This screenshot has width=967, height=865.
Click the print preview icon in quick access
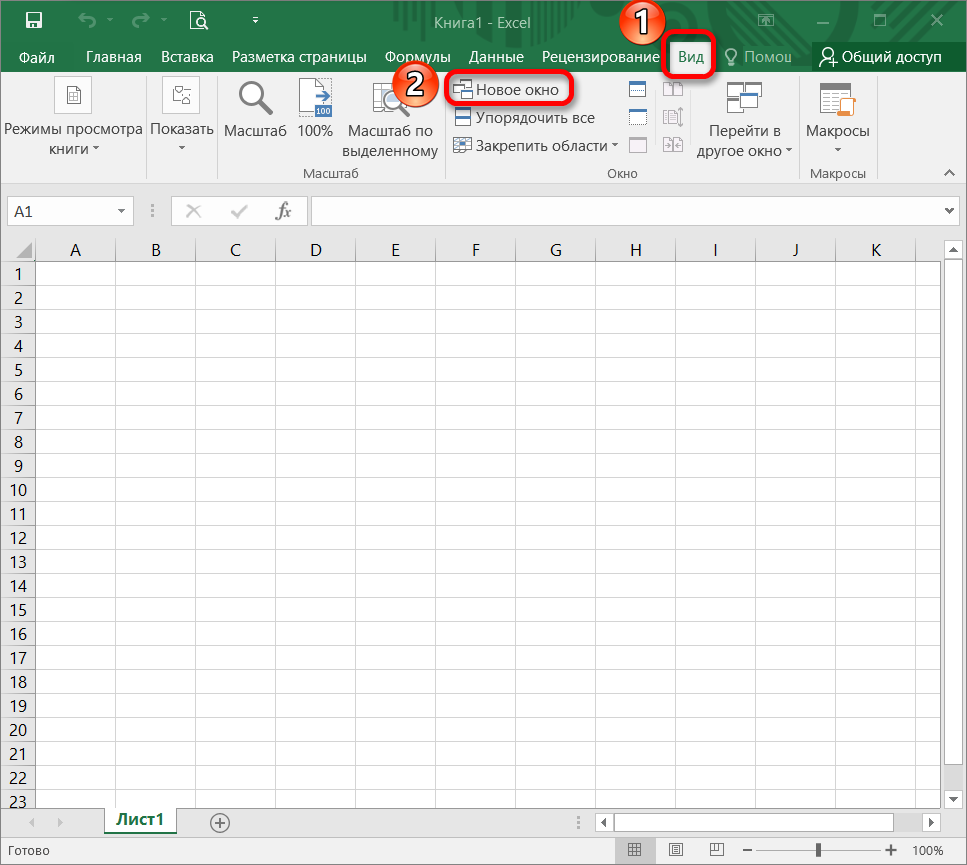pyautogui.click(x=199, y=20)
